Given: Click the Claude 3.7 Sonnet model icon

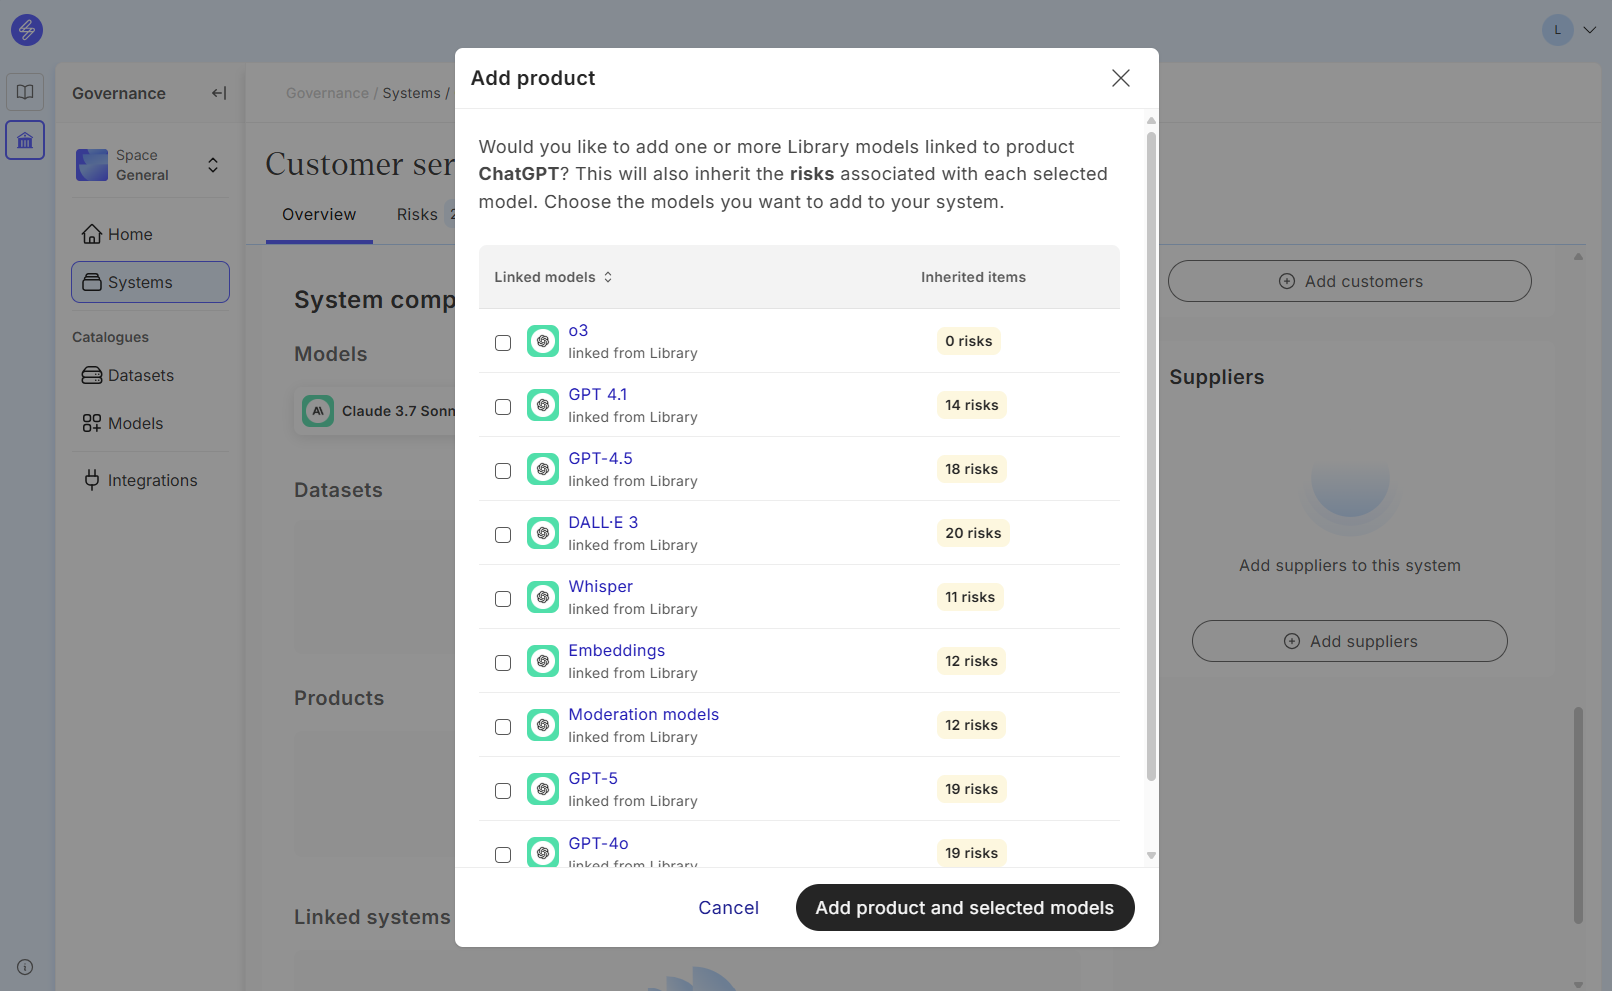Looking at the screenshot, I should click(x=318, y=411).
